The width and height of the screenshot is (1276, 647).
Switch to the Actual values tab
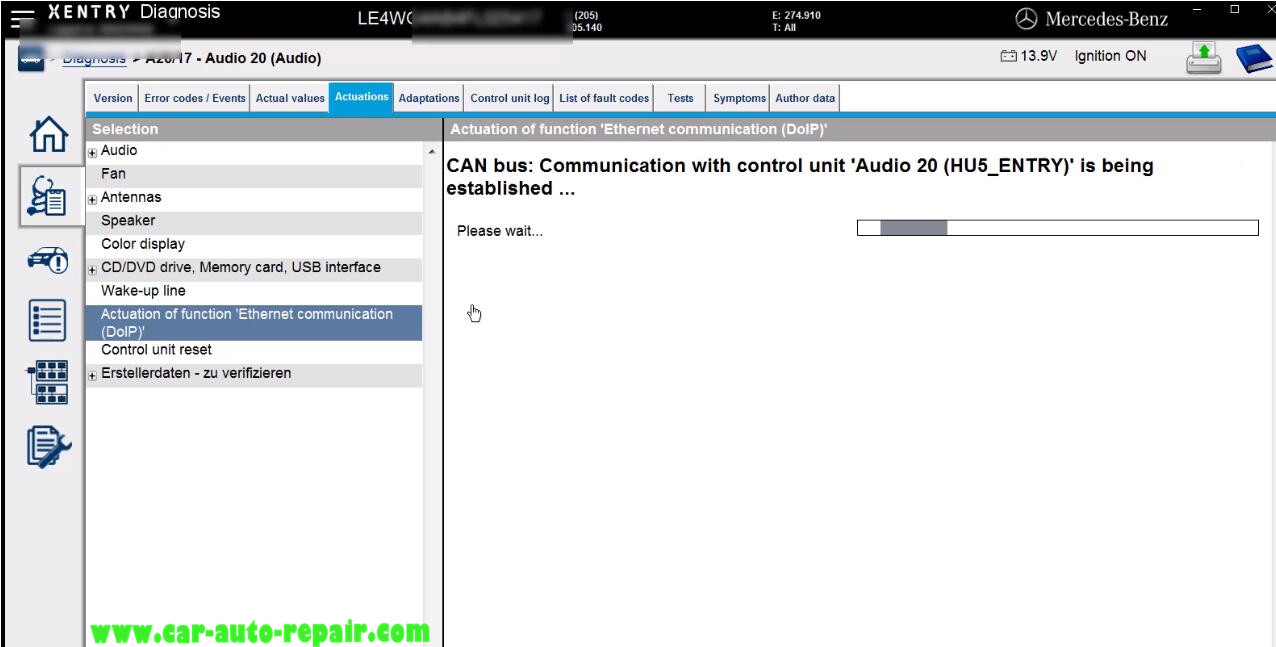point(290,98)
